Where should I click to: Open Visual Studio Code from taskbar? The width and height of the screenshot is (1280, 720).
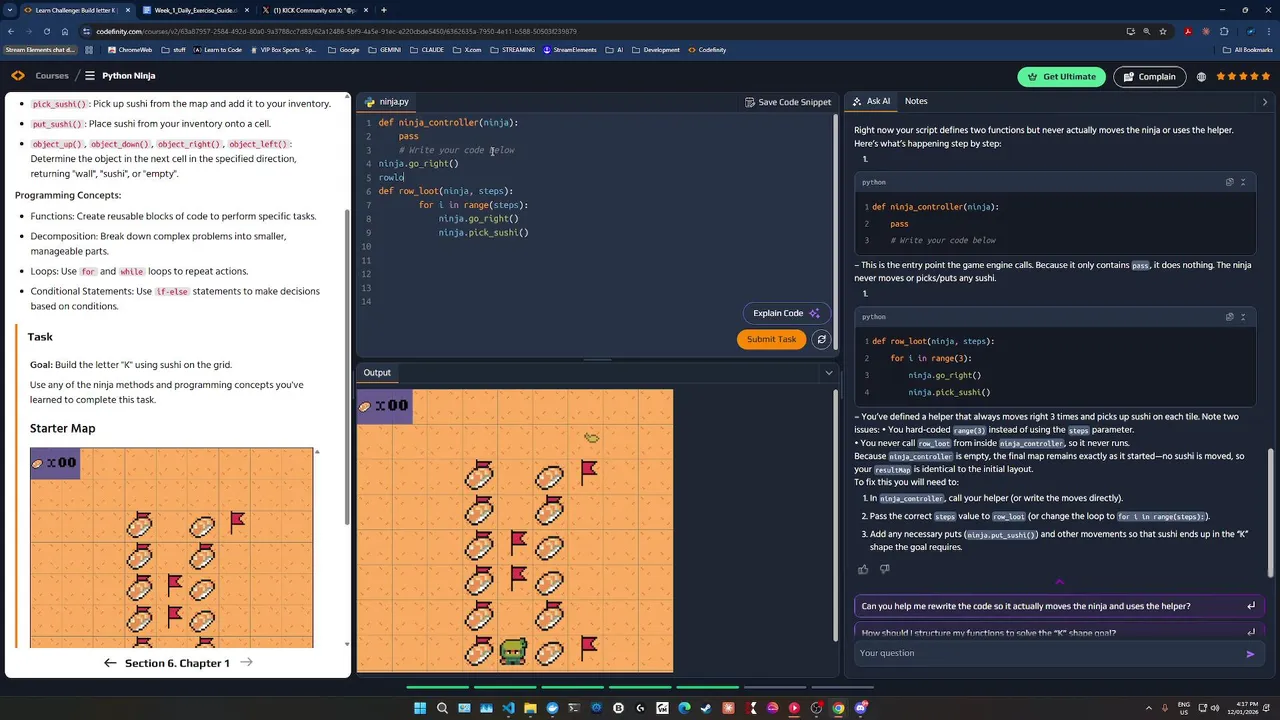tap(508, 708)
